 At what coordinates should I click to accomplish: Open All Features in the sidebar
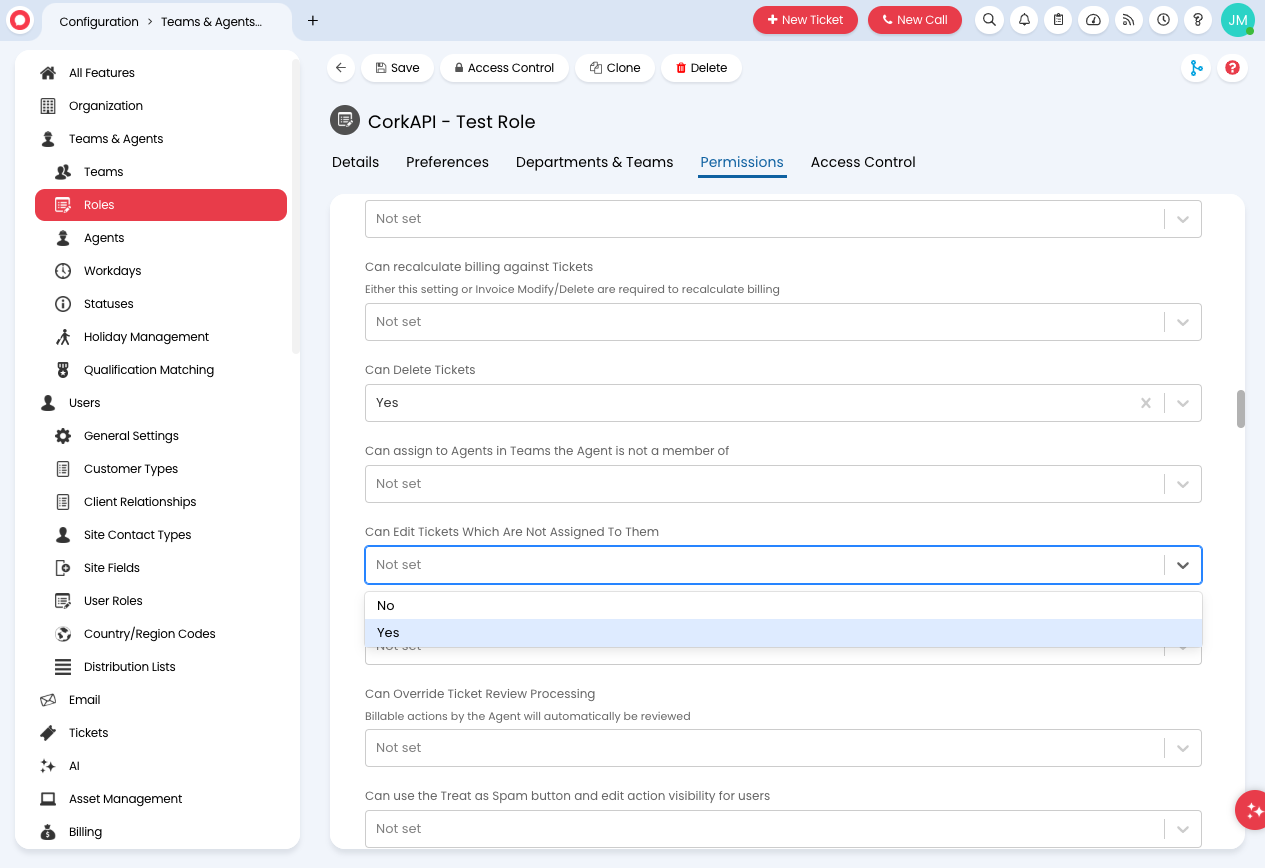[101, 73]
